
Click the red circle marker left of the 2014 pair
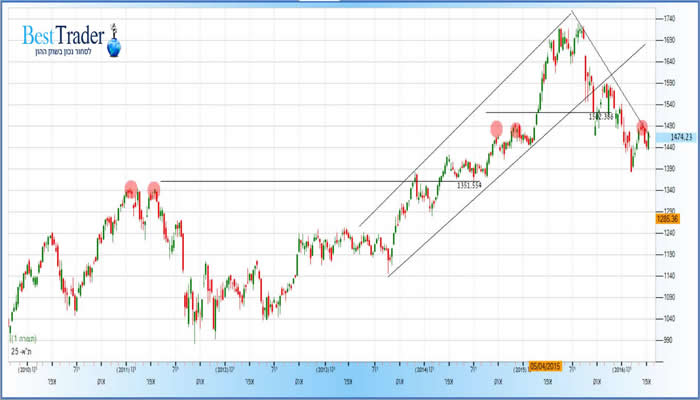496,128
